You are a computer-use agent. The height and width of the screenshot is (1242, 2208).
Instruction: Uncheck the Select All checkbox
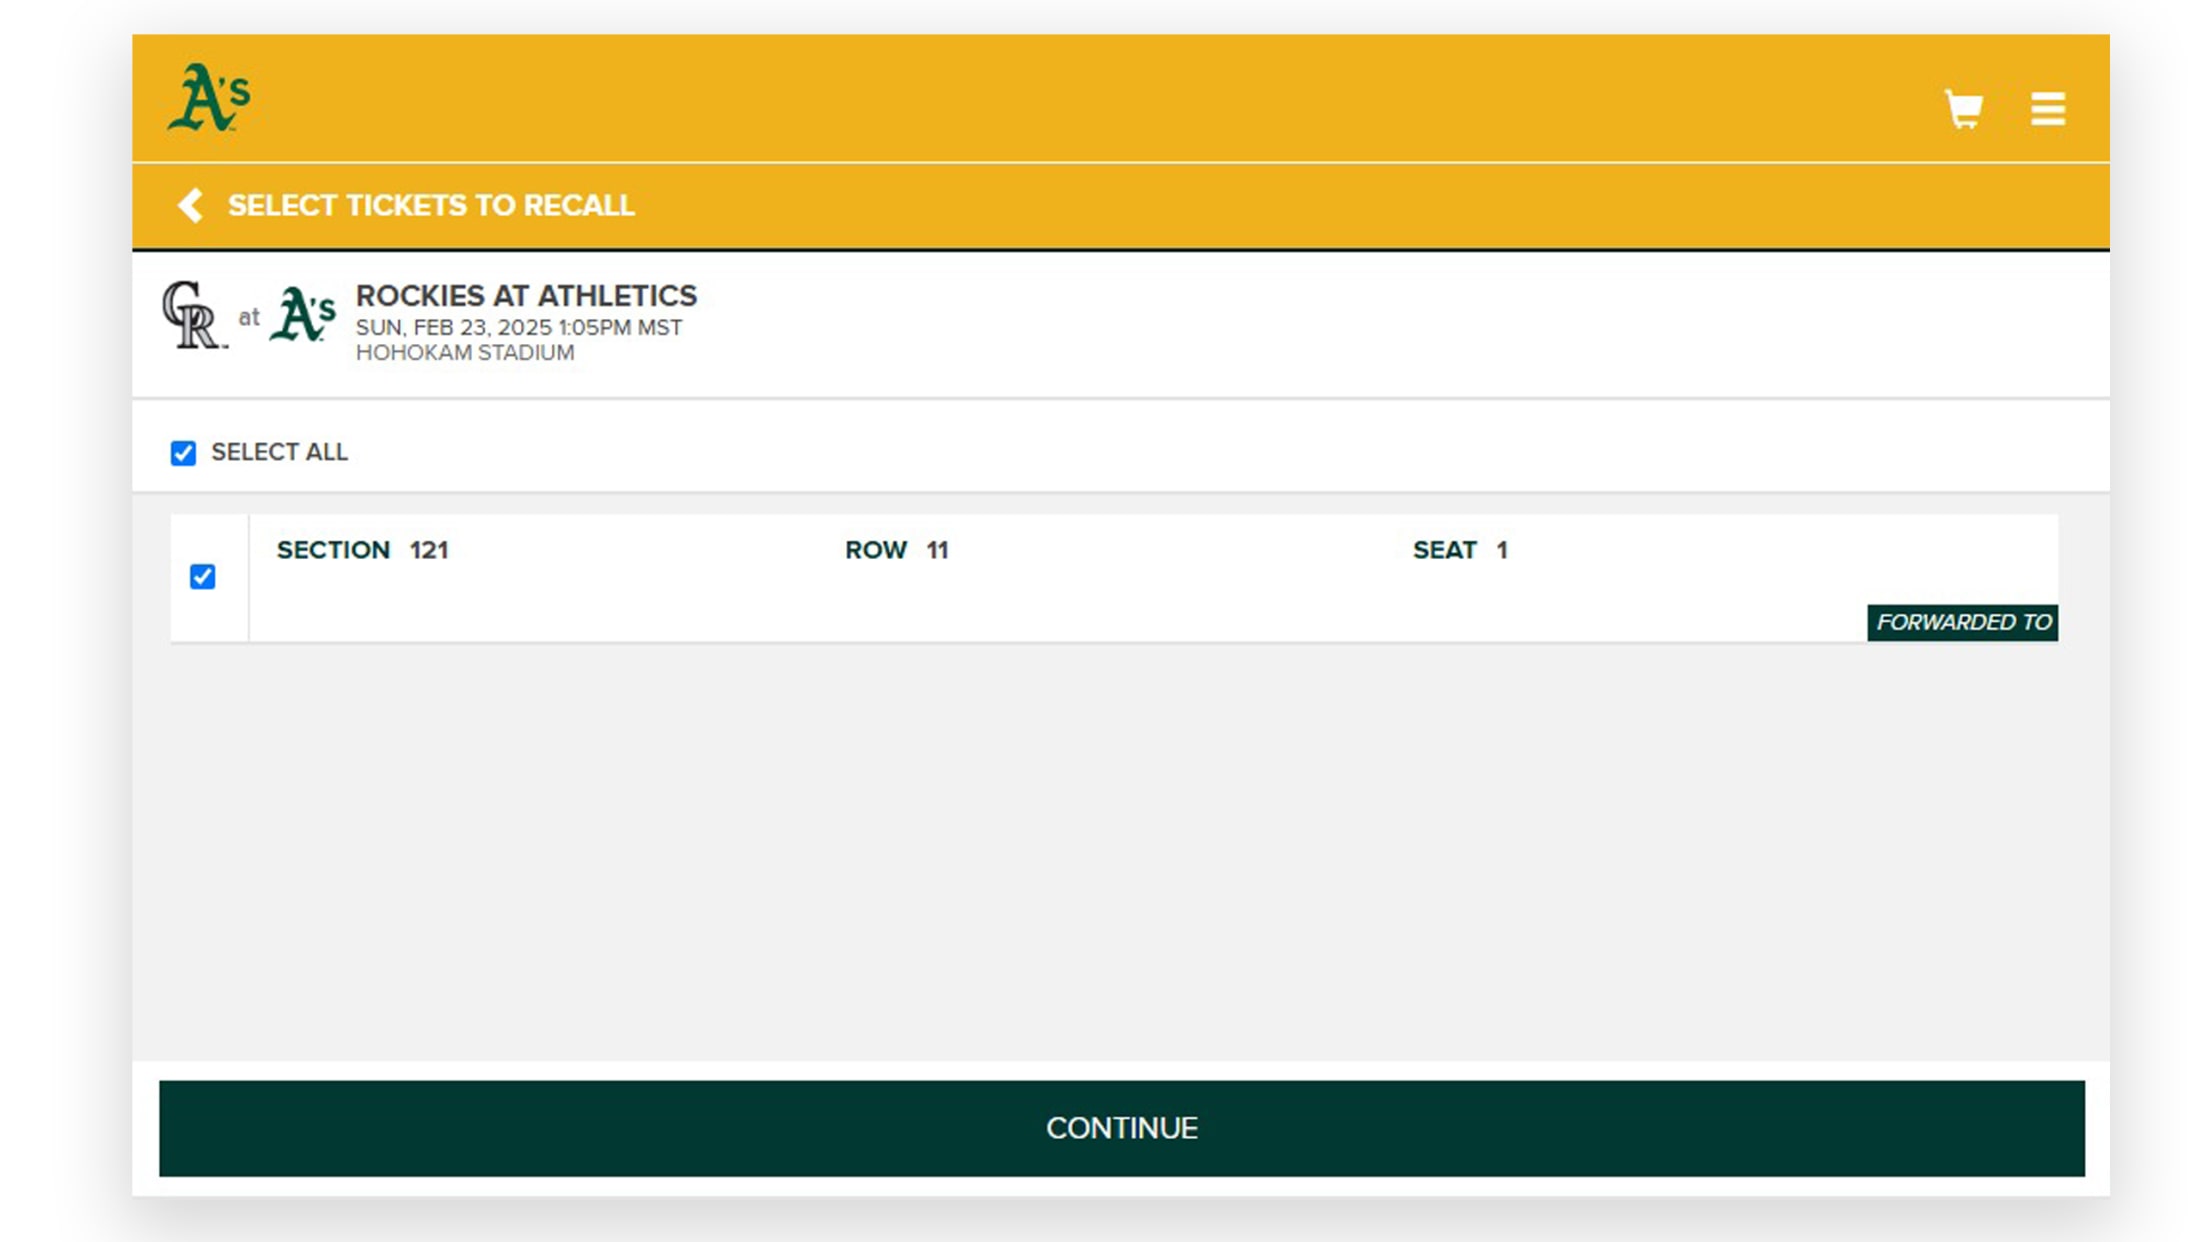[x=182, y=453]
